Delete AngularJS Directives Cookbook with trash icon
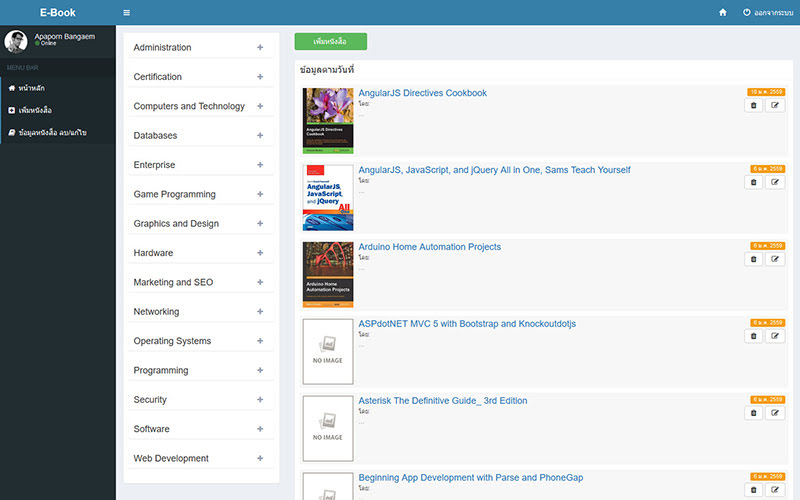This screenshot has width=800, height=500. pyautogui.click(x=754, y=106)
